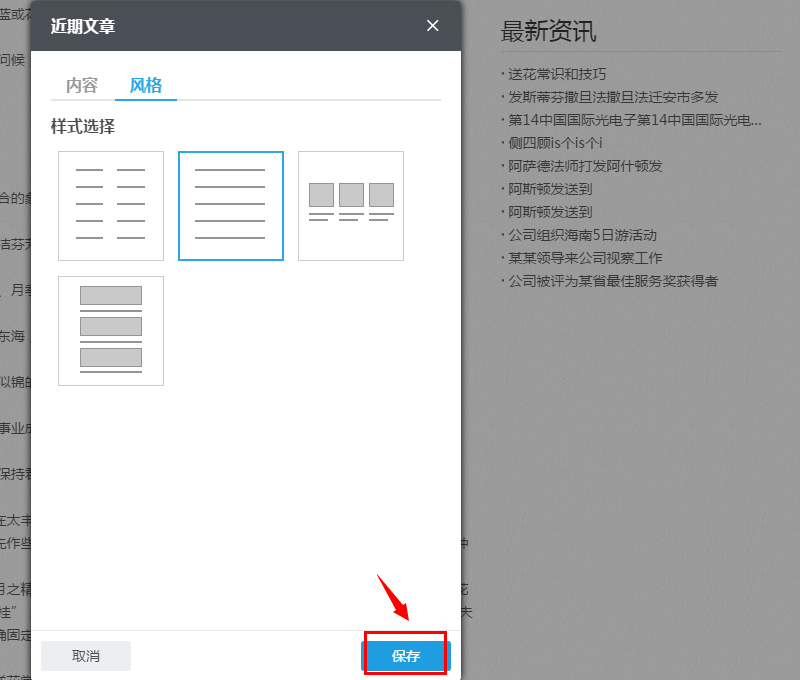Open article 某某领导来公司视察工作
Viewport: 800px width, 680px height.
(x=584, y=258)
